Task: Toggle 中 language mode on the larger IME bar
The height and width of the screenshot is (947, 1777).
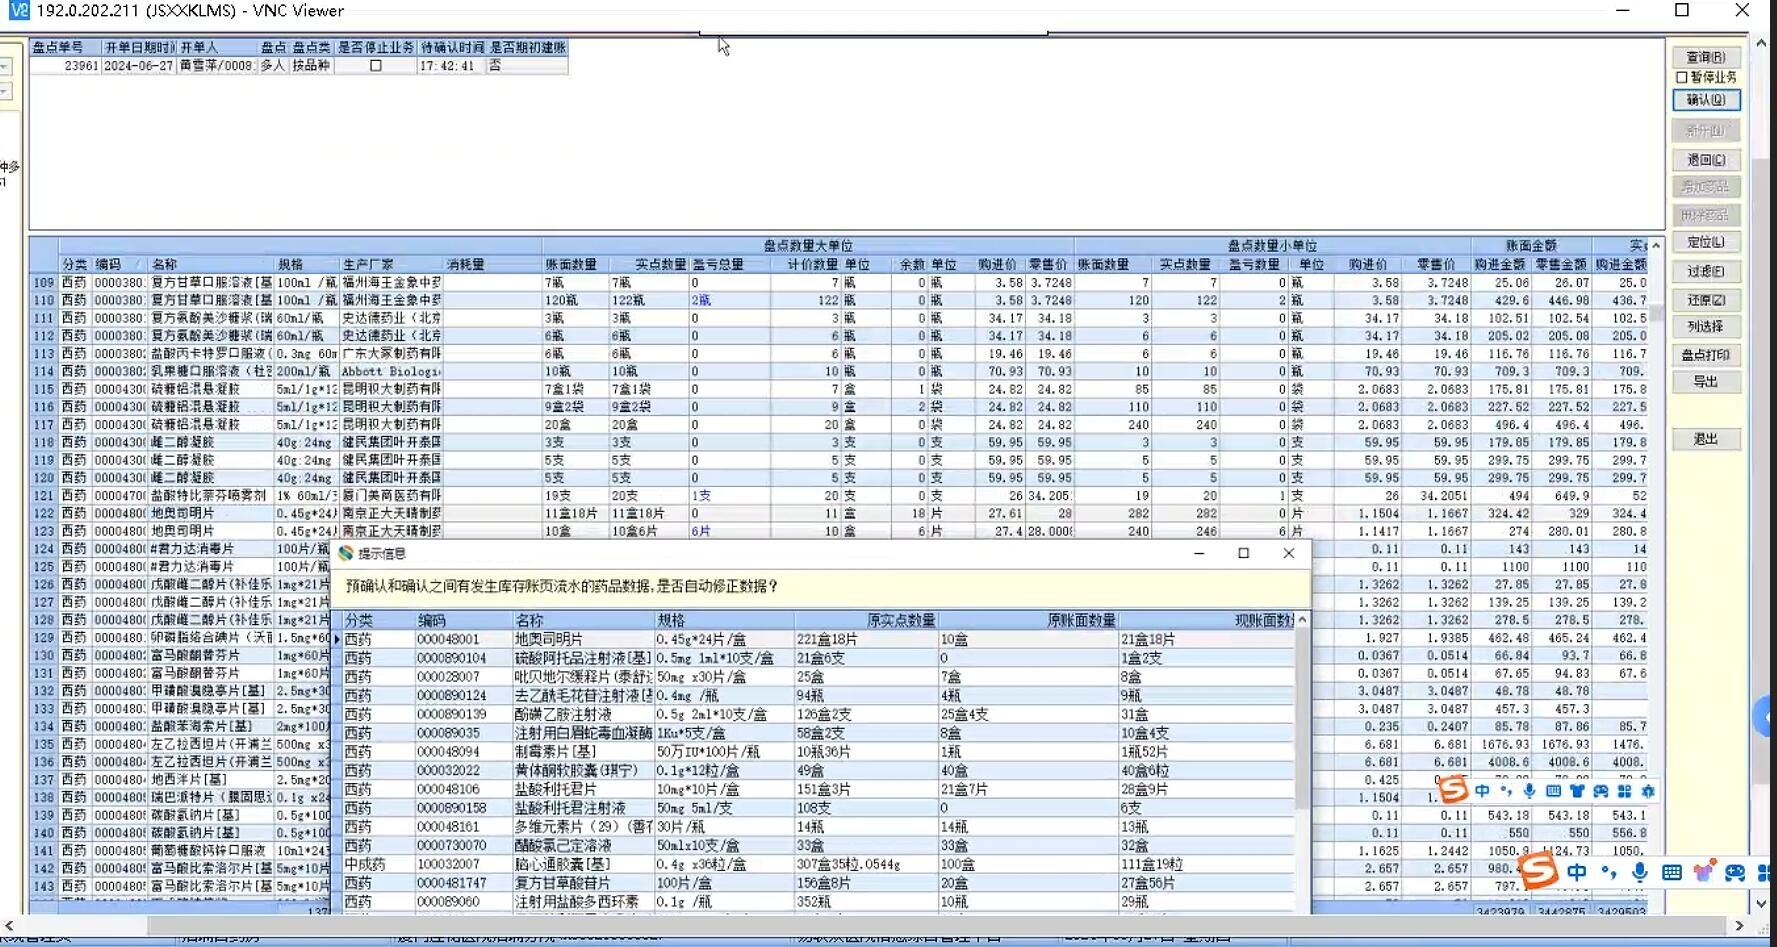Action: click(x=1577, y=872)
